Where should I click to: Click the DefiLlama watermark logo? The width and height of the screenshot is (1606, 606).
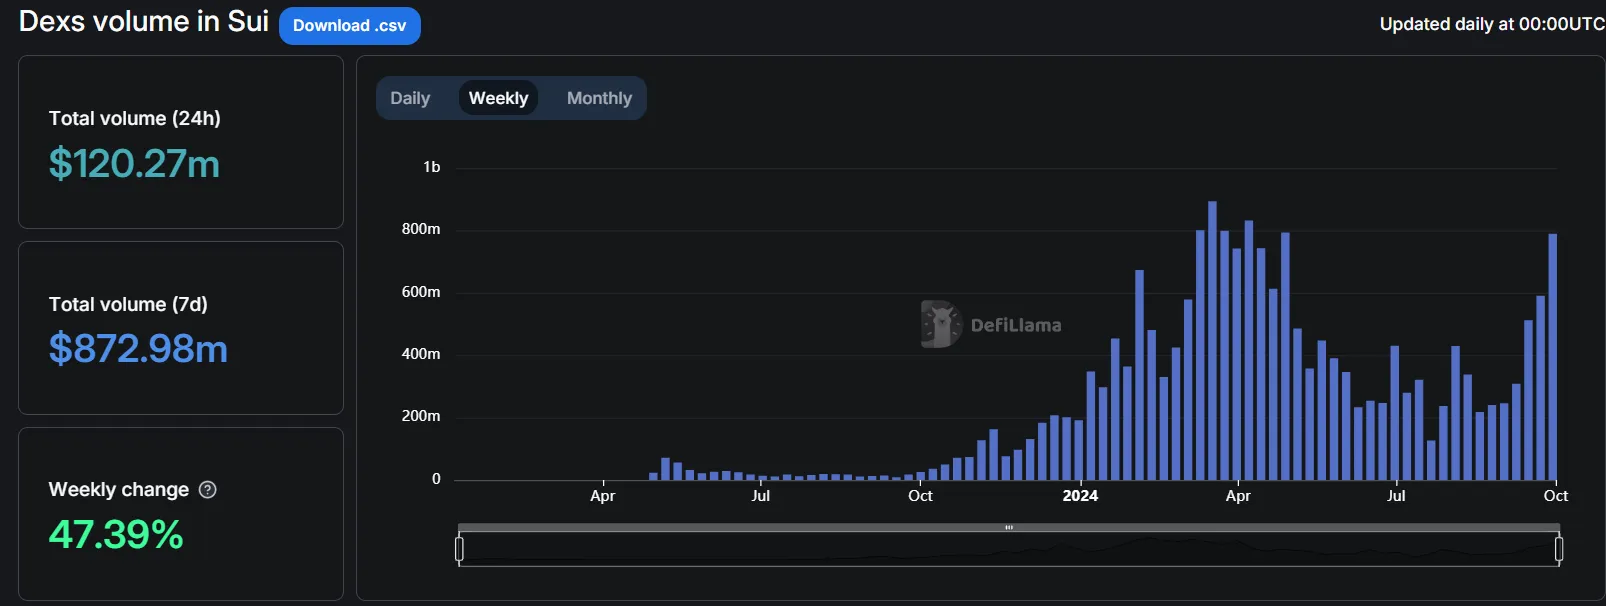tap(991, 325)
